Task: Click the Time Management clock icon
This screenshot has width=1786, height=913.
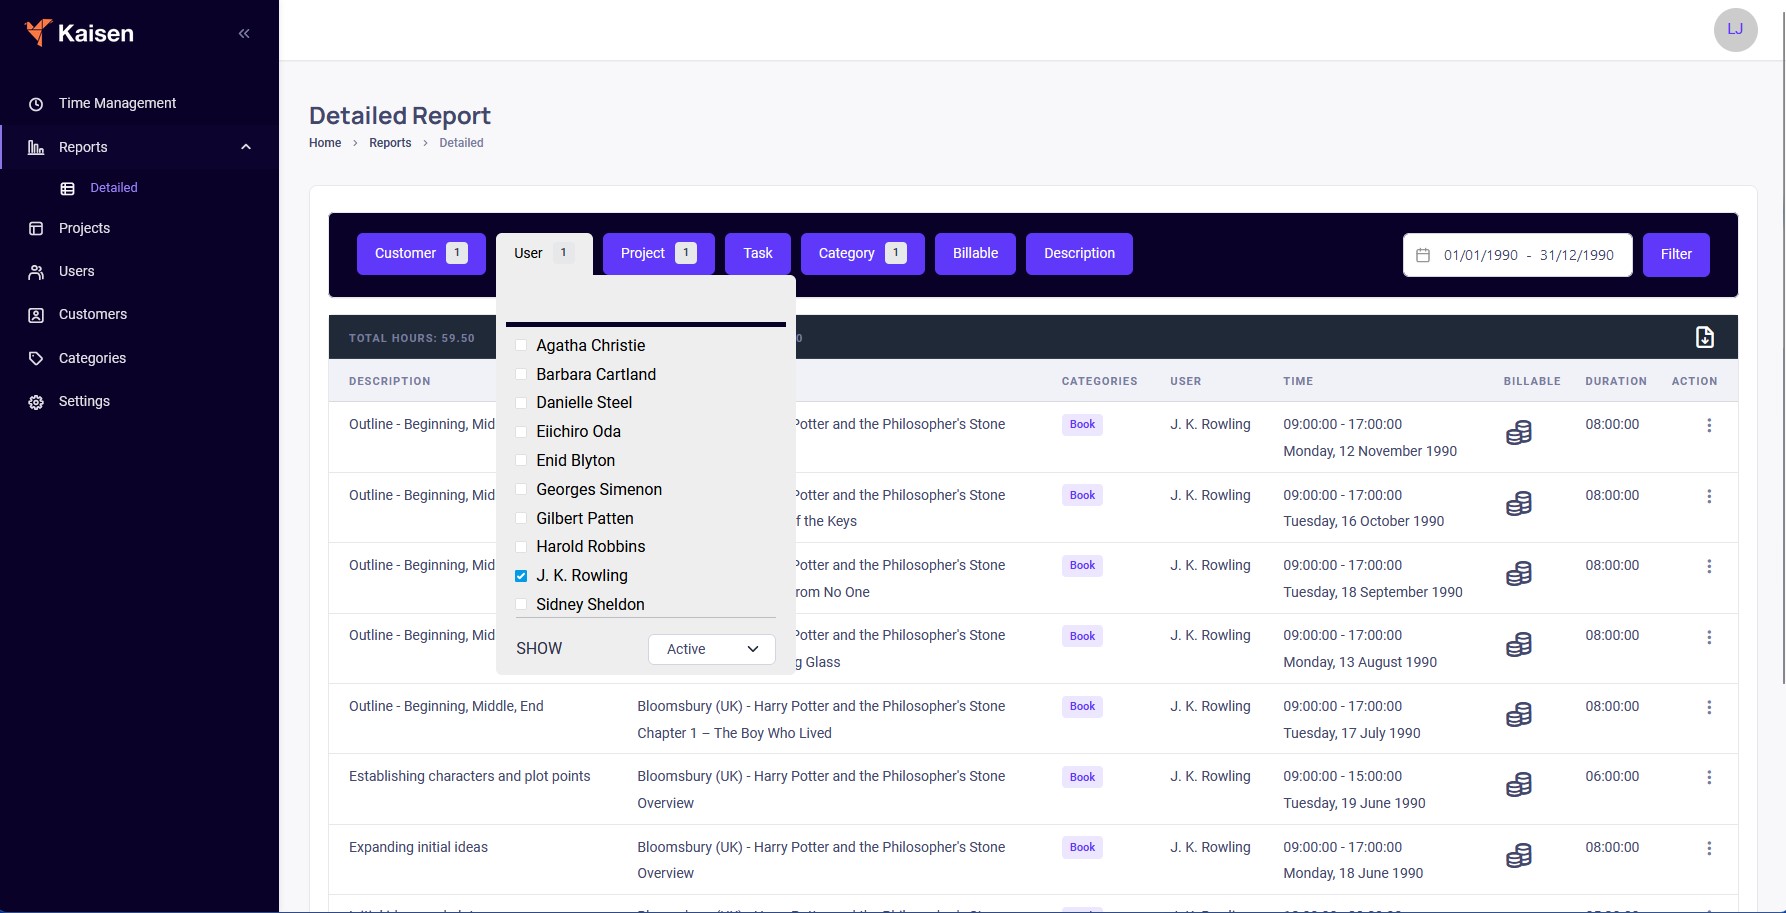Action: click(36, 104)
